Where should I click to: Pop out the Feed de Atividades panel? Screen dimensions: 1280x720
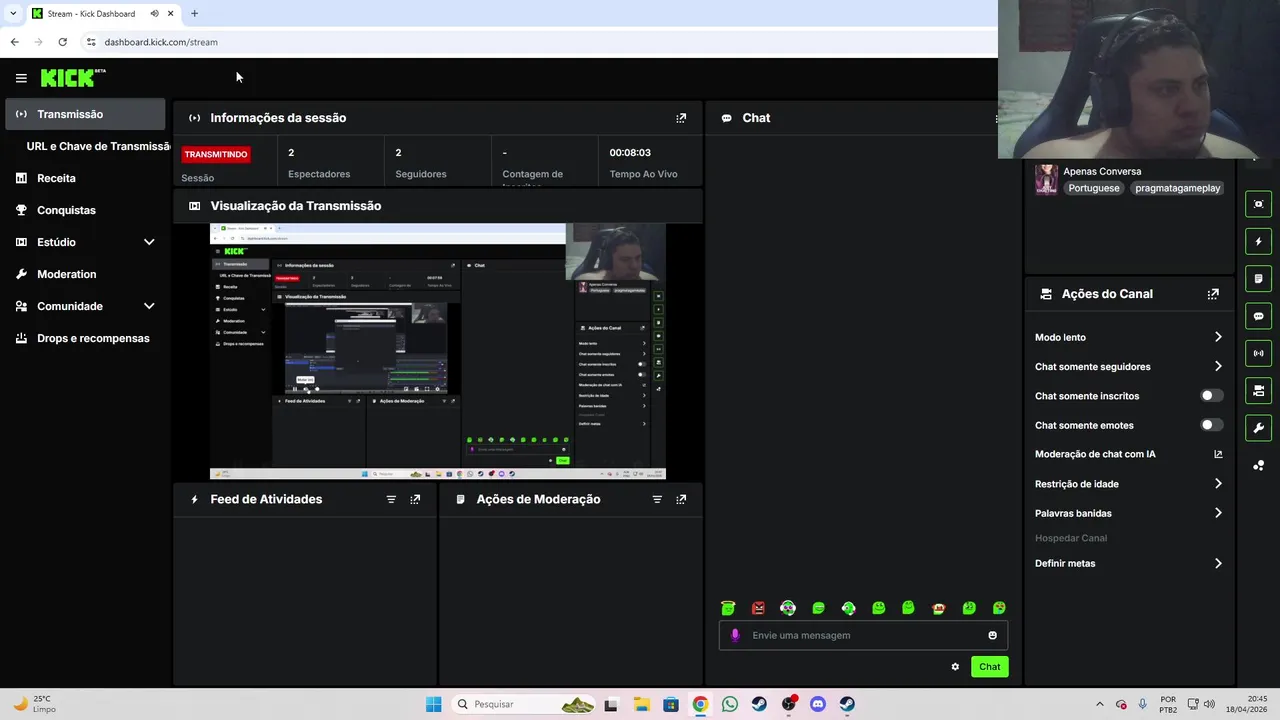click(415, 499)
